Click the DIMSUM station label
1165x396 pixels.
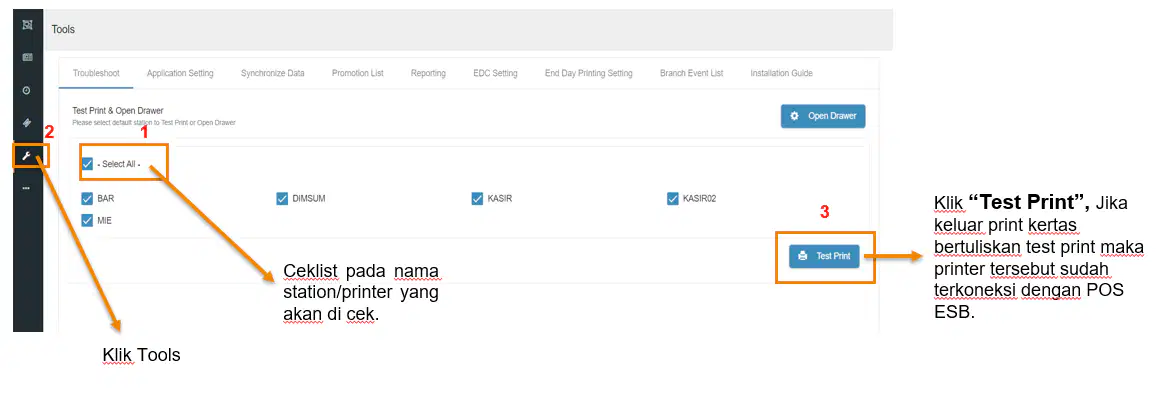click(309, 198)
